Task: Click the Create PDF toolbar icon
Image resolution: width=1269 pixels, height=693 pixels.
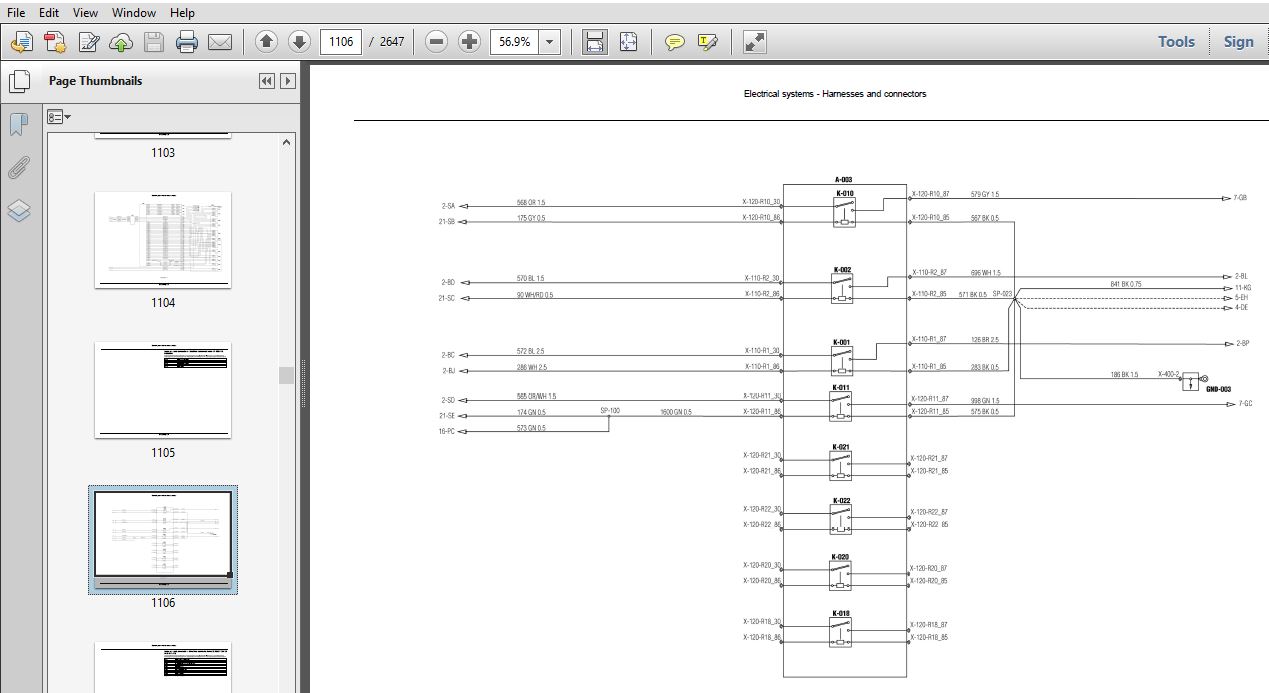Action: click(x=22, y=42)
